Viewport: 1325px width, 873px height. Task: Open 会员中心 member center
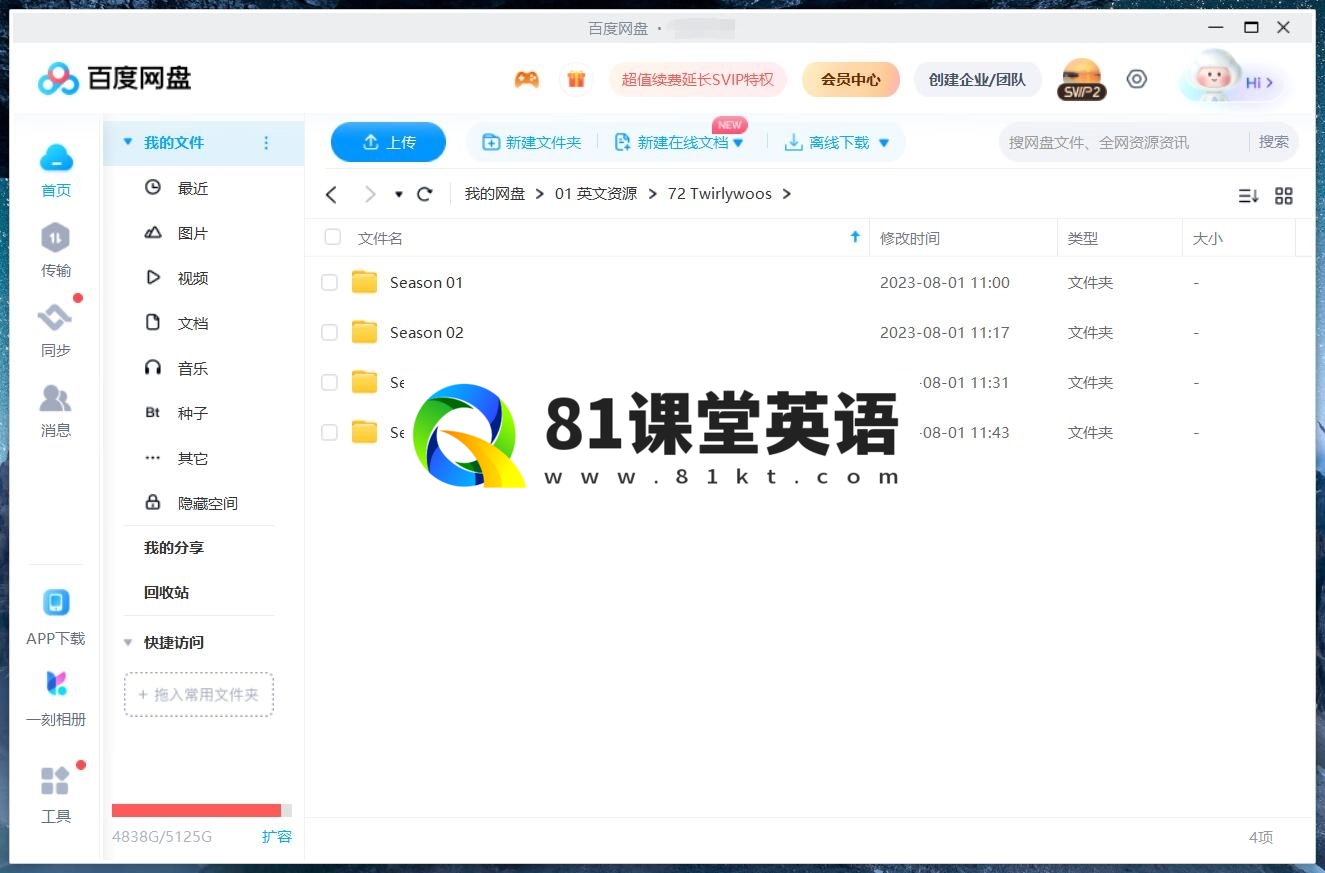coord(851,79)
